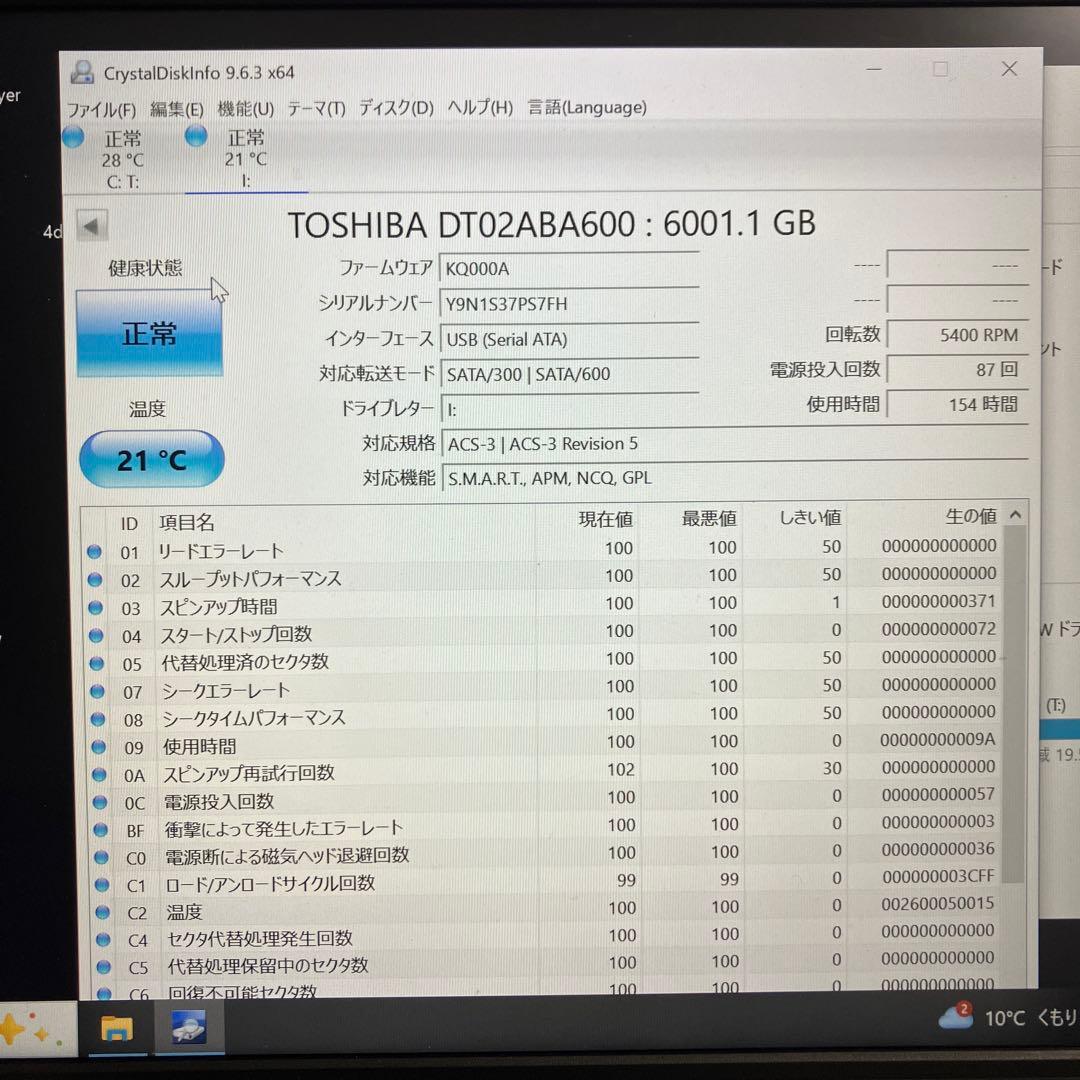Screen dimensions: 1080x1080
Task: Select the C: T: disk status orb
Action: [x=73, y=138]
